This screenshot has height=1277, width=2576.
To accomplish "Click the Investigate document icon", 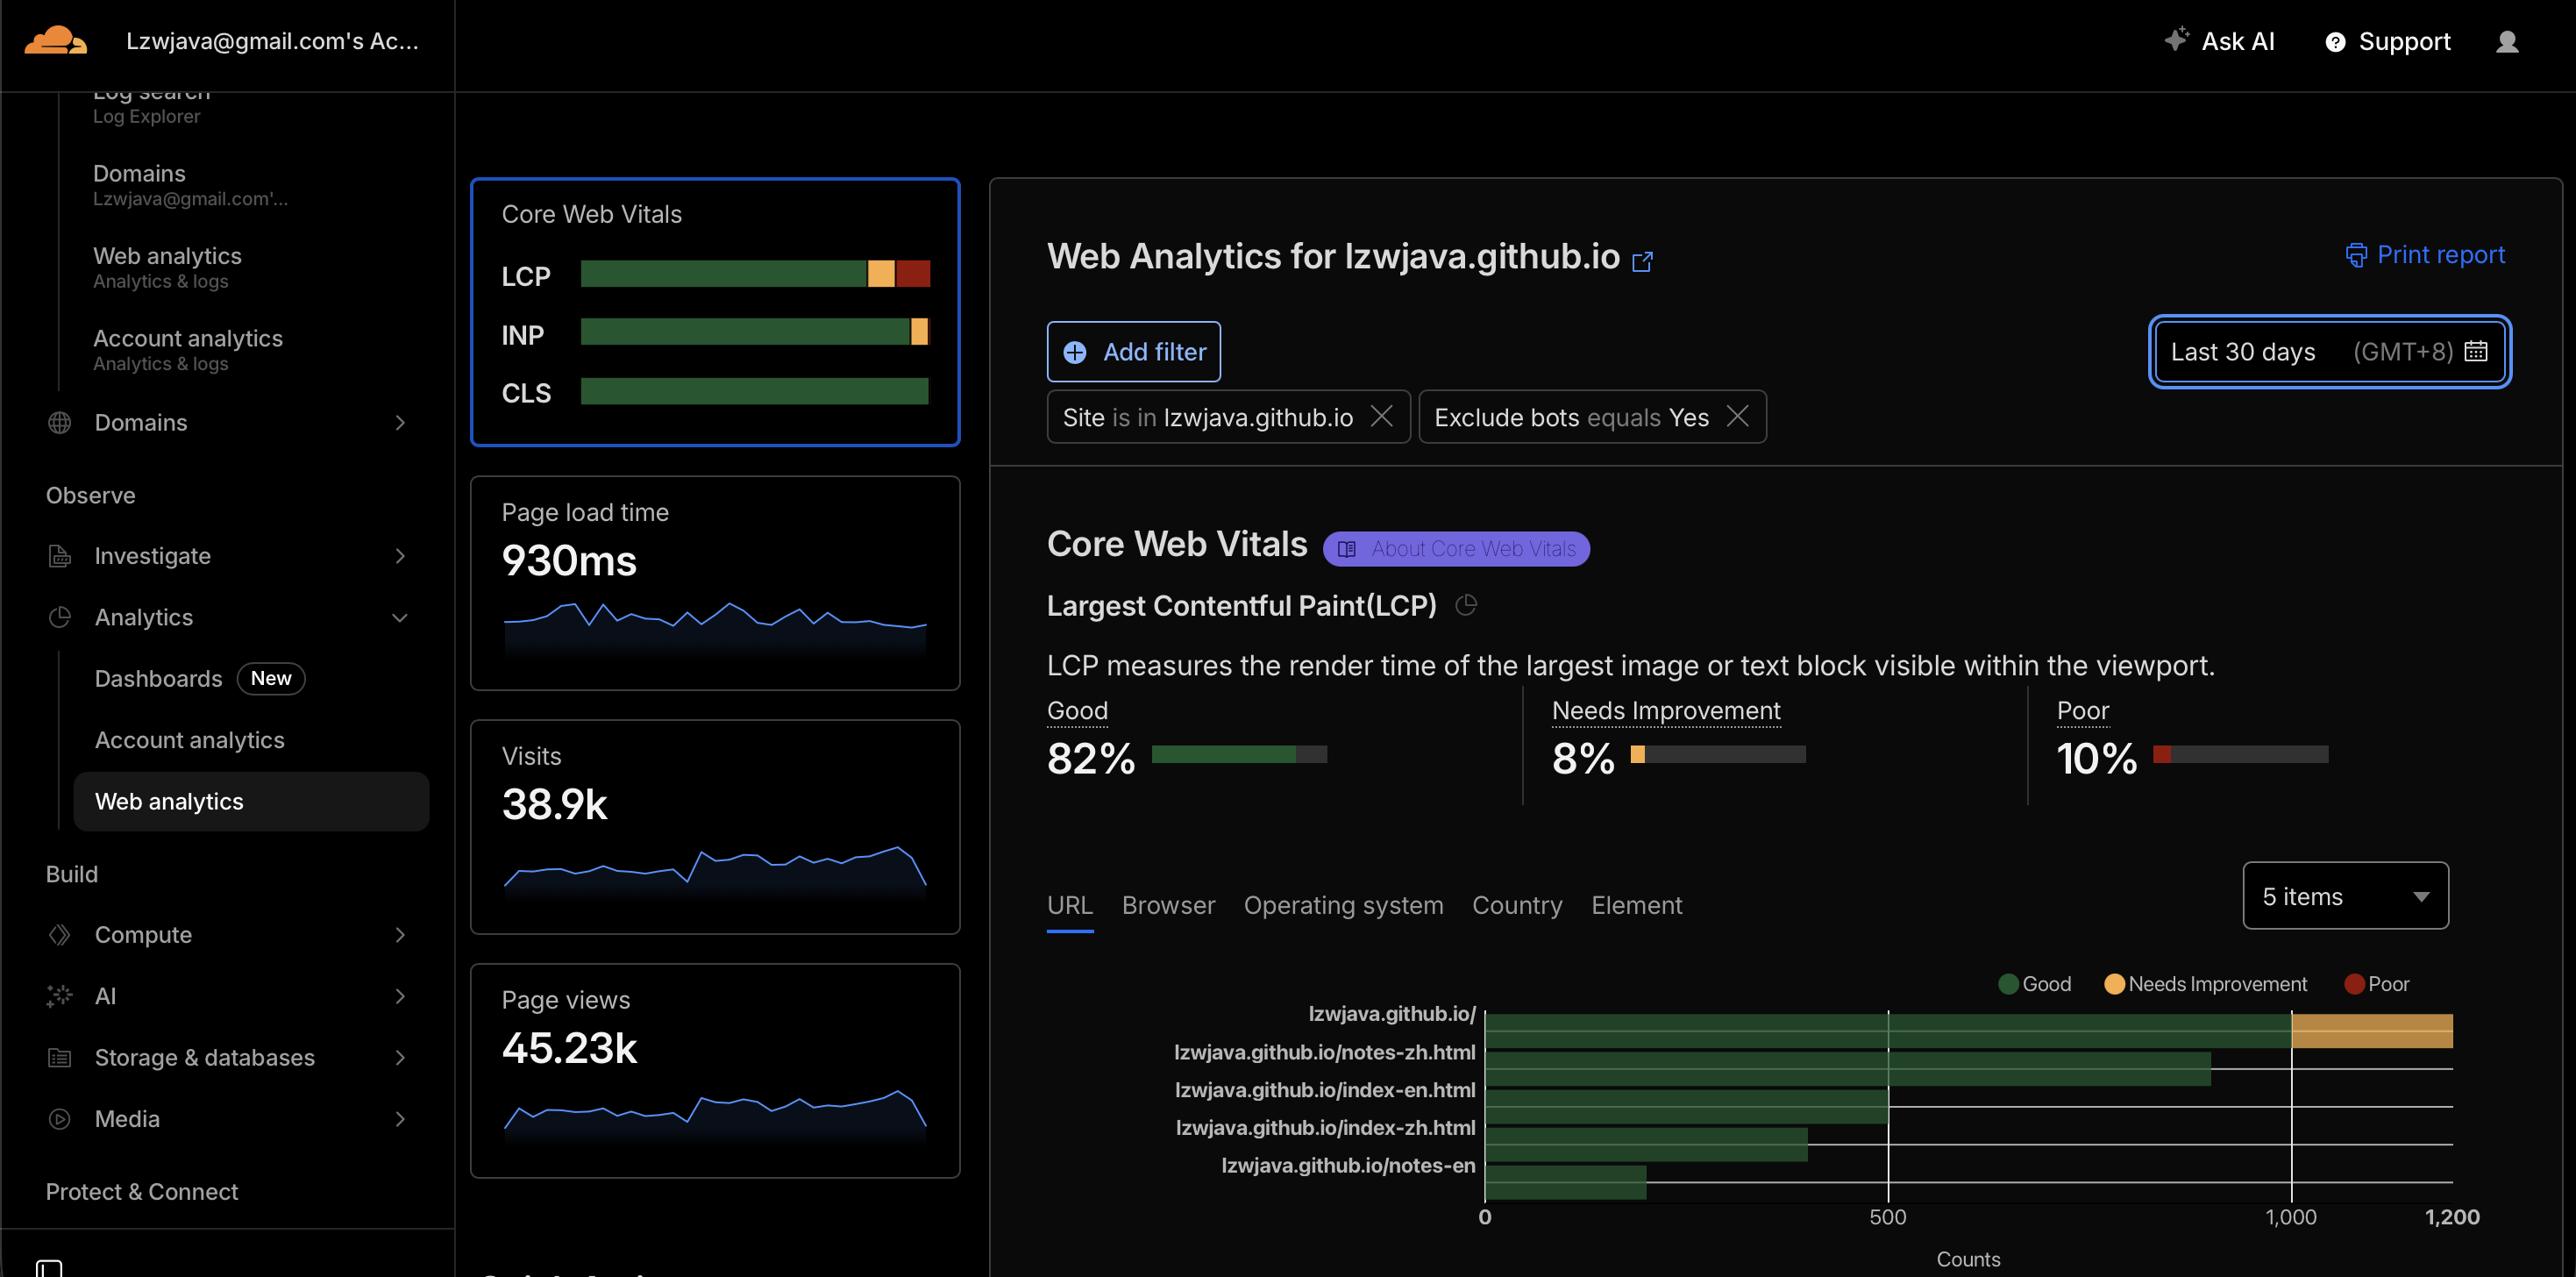I will point(60,556).
